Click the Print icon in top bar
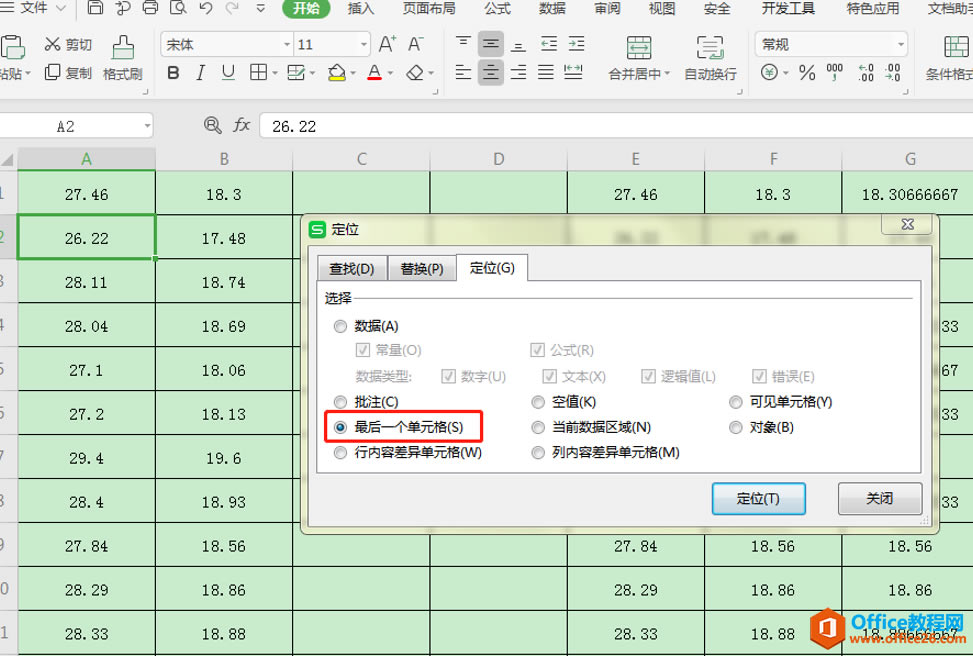 click(x=150, y=7)
